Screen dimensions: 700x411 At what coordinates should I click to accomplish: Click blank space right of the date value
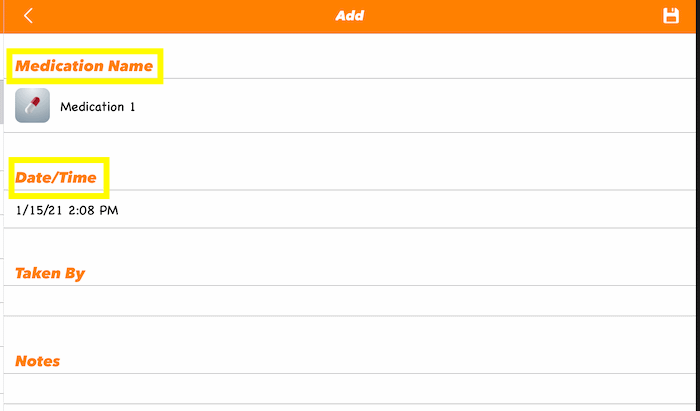click(x=400, y=210)
